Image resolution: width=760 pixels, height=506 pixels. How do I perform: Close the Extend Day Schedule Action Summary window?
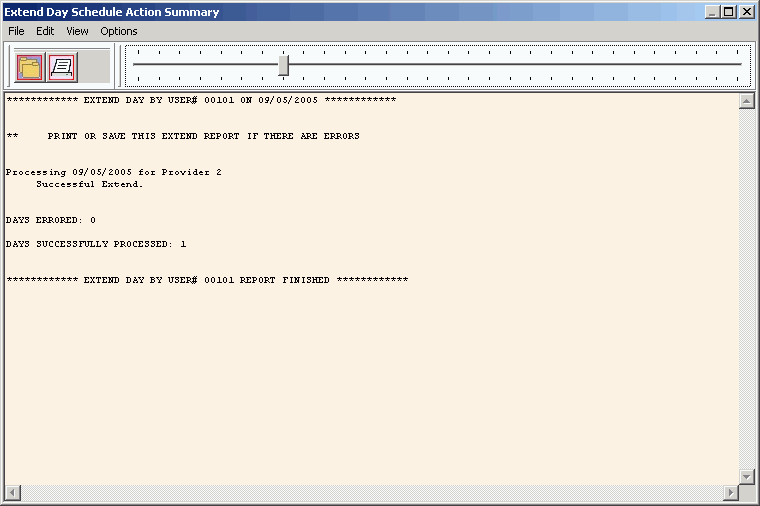(x=746, y=12)
